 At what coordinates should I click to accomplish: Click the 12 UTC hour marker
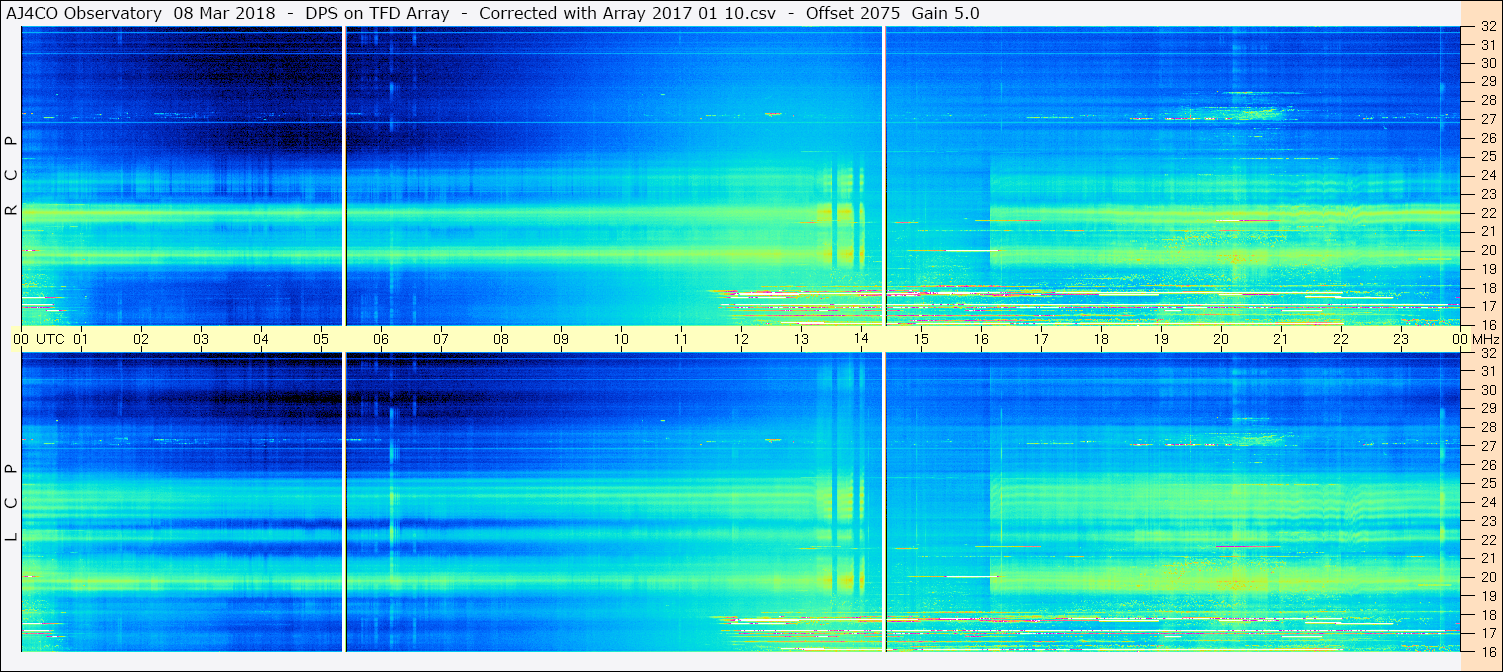coord(741,339)
